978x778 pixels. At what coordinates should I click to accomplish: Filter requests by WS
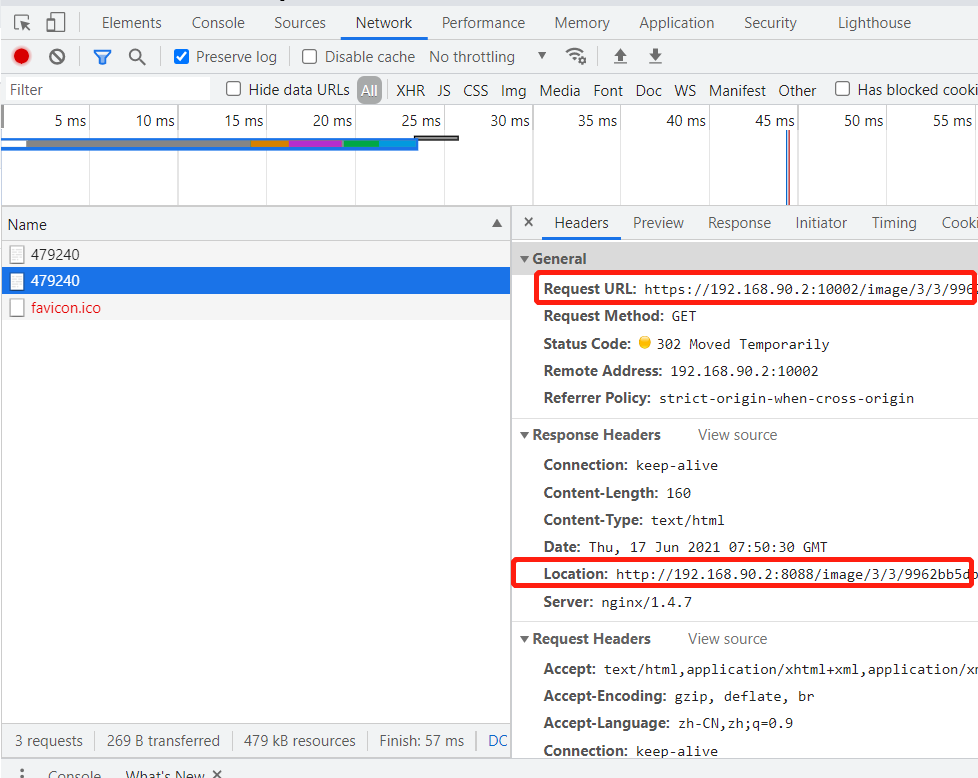[685, 90]
